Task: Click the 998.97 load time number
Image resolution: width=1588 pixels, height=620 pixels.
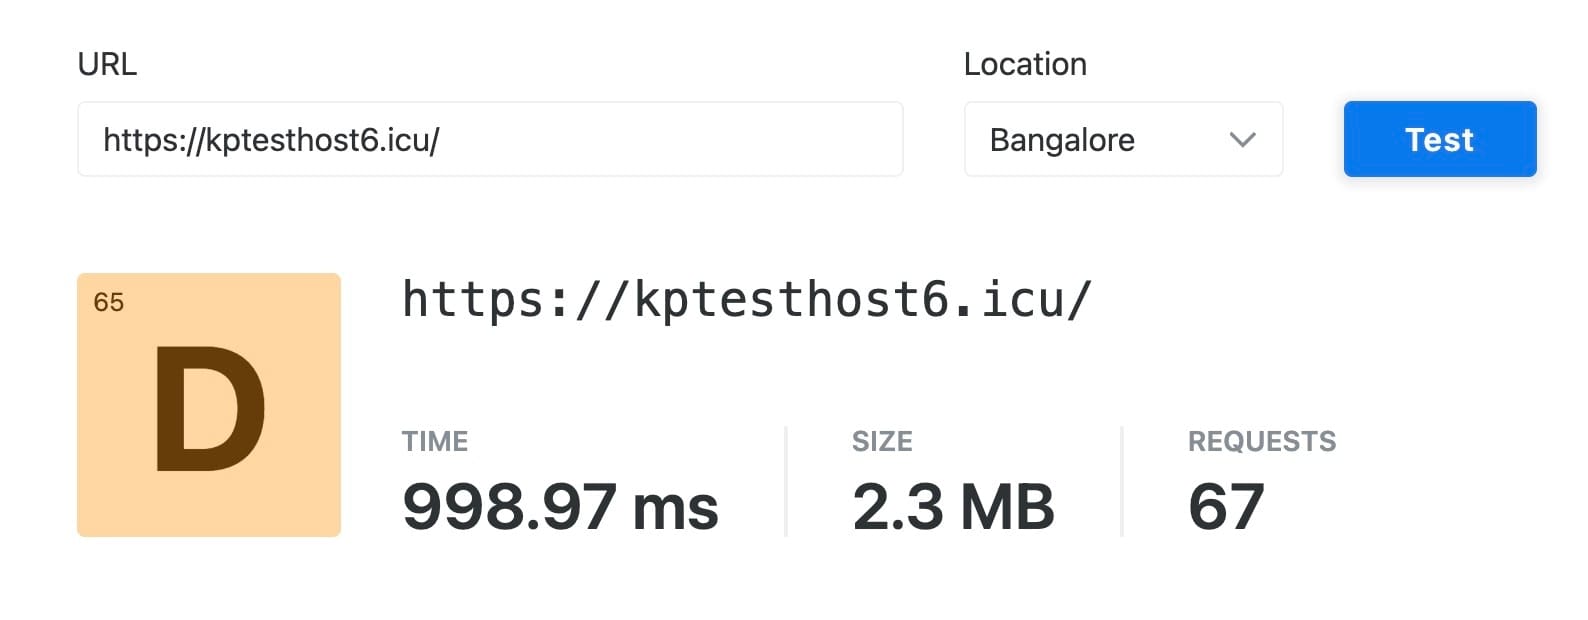Action: point(509,506)
